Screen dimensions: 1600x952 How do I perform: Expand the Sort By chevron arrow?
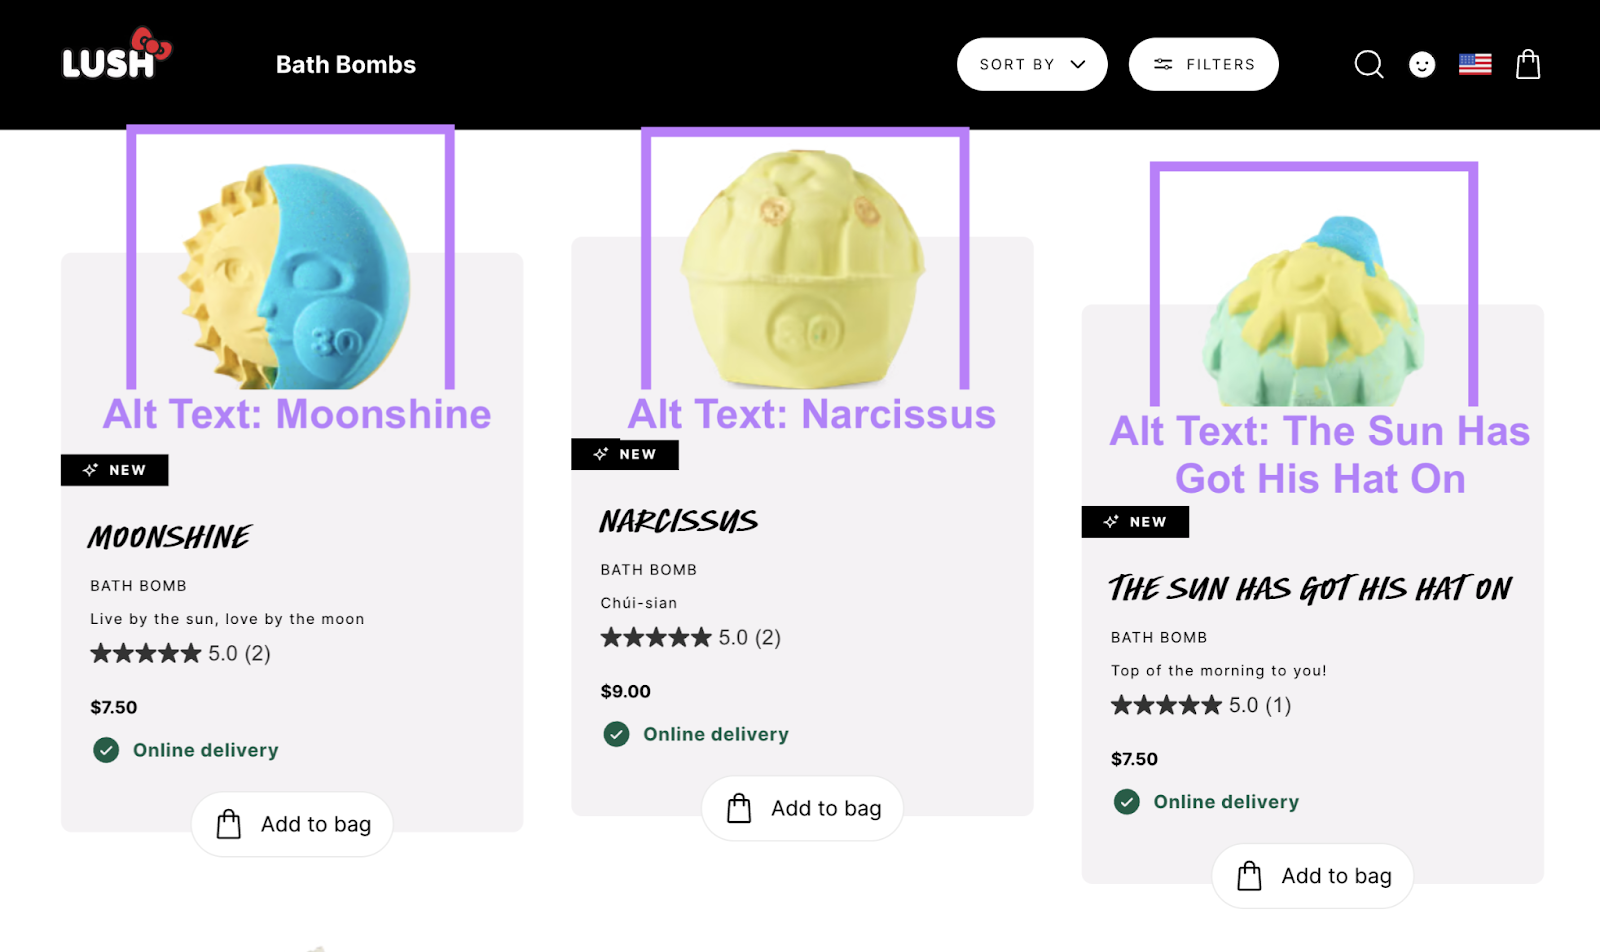pos(1079,64)
